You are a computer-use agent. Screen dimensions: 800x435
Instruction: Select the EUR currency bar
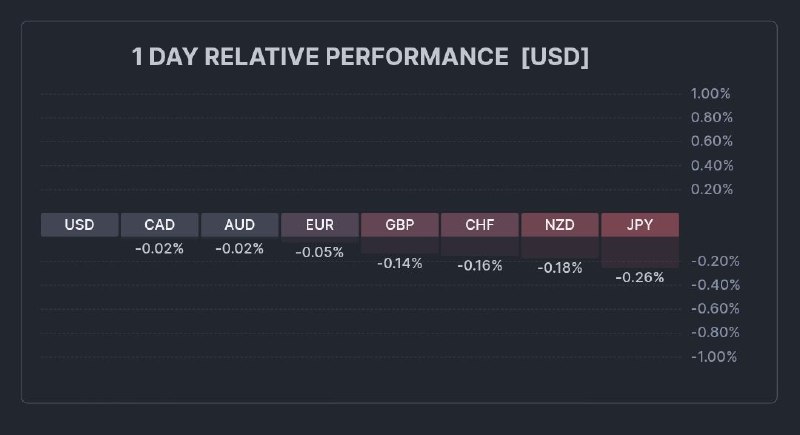[320, 225]
